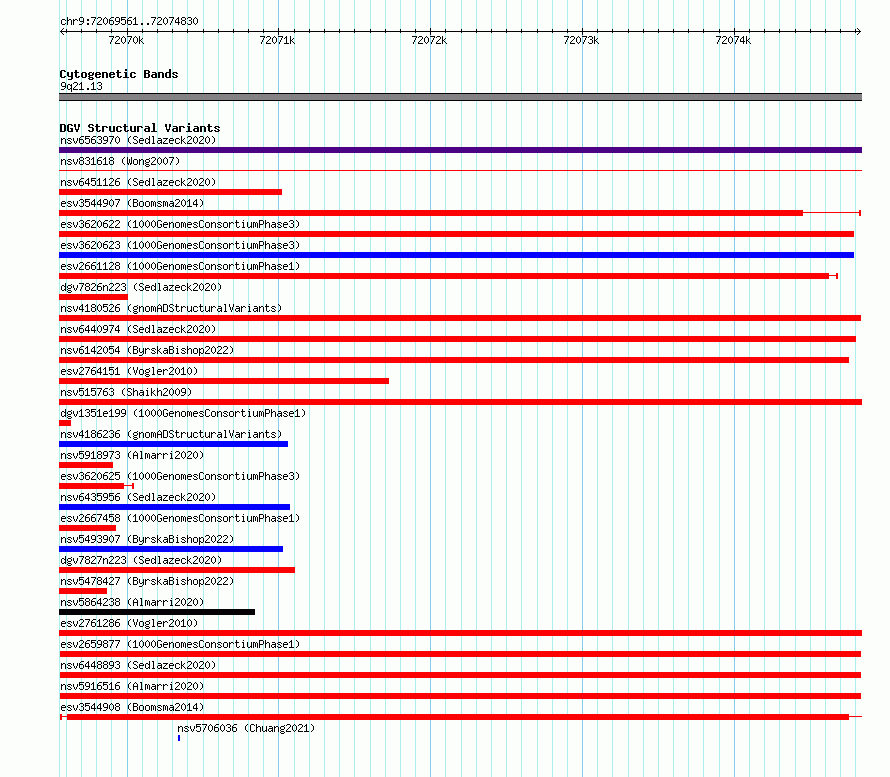
Task: Open esv2661128 (1000GenomesConsortiumPhase1) label
Action: 180,266
